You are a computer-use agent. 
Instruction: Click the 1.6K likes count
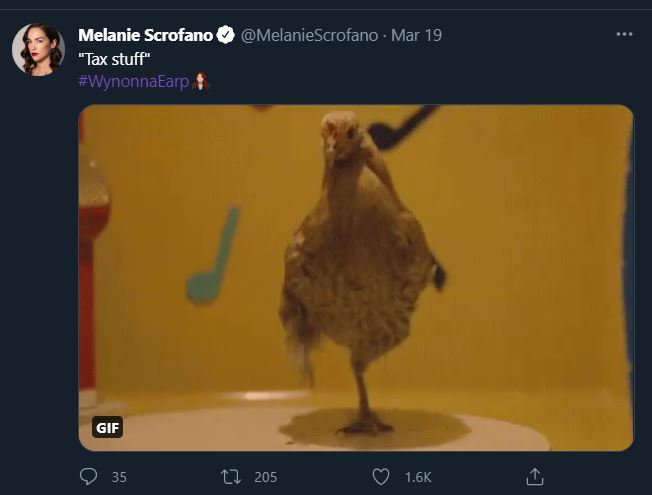point(417,477)
